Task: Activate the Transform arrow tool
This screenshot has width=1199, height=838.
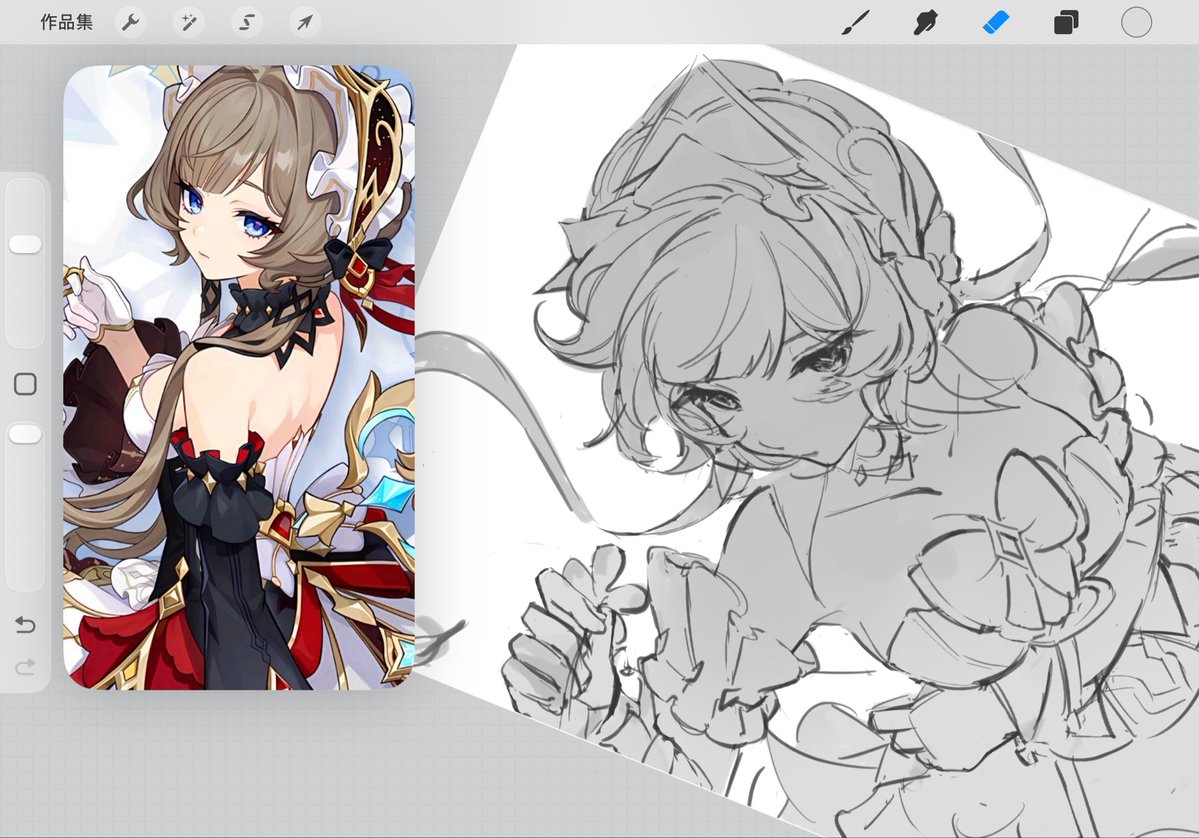Action: coord(304,22)
